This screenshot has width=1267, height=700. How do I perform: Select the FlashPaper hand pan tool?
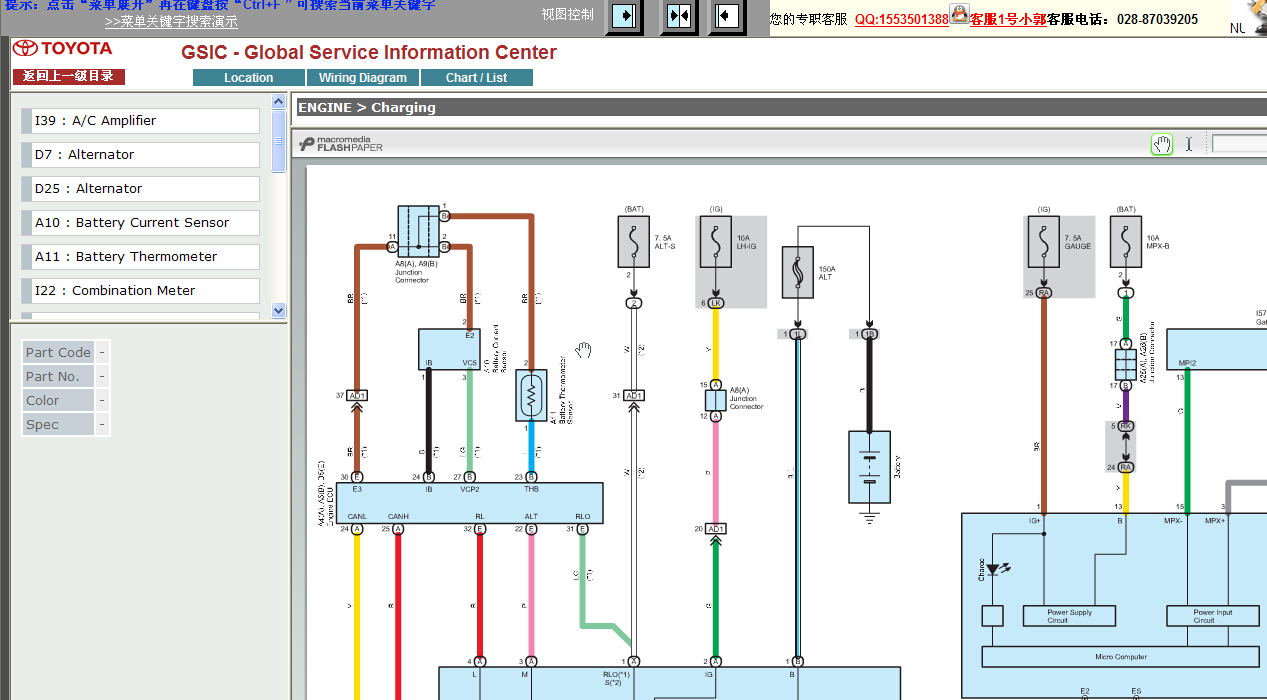tap(1161, 144)
